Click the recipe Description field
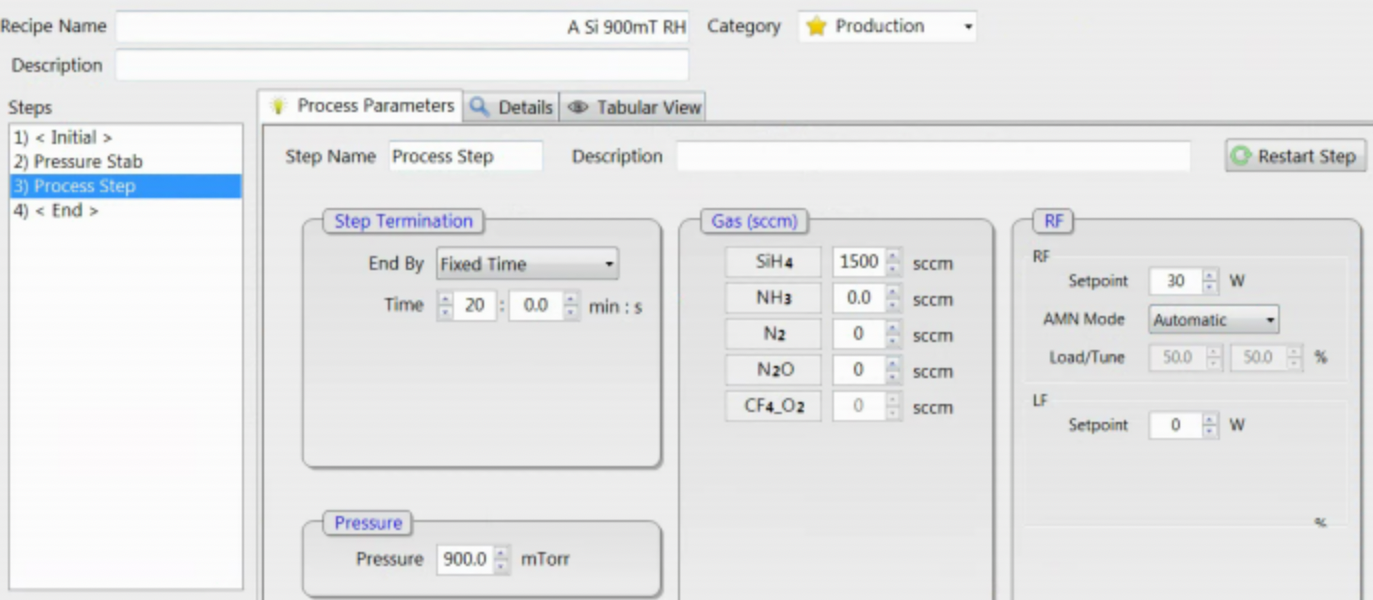 (x=402, y=65)
